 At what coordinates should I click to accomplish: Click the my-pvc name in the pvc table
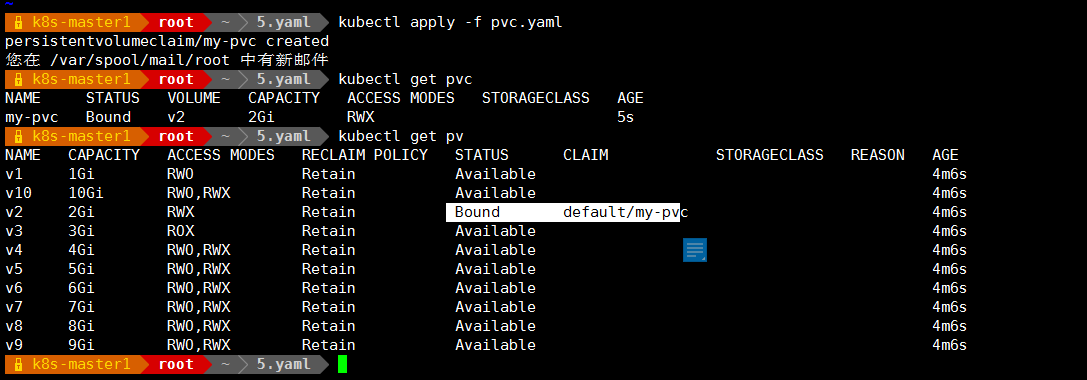click(x=32, y=117)
